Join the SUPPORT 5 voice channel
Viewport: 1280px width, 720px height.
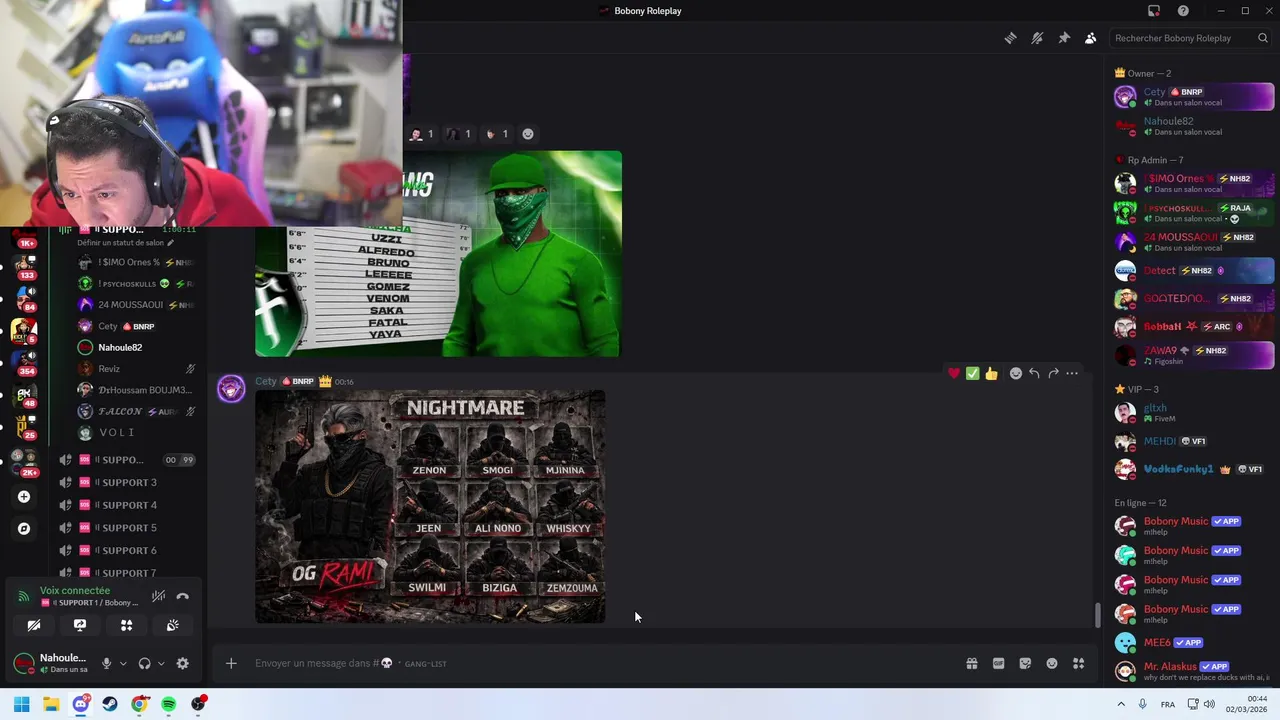click(x=126, y=528)
